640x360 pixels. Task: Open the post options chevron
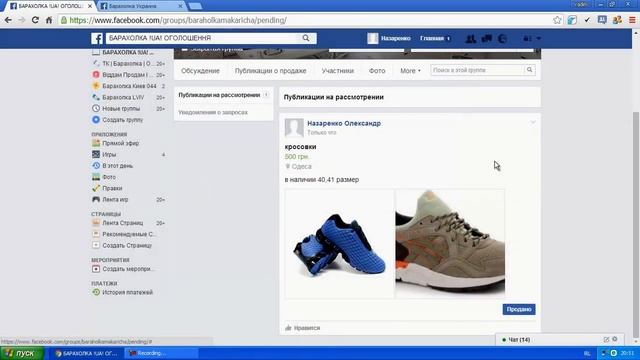pos(533,122)
